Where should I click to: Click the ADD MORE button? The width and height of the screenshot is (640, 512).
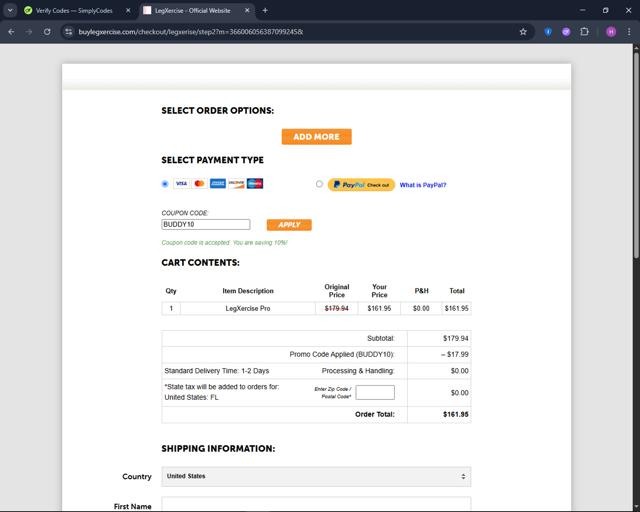[x=316, y=137]
